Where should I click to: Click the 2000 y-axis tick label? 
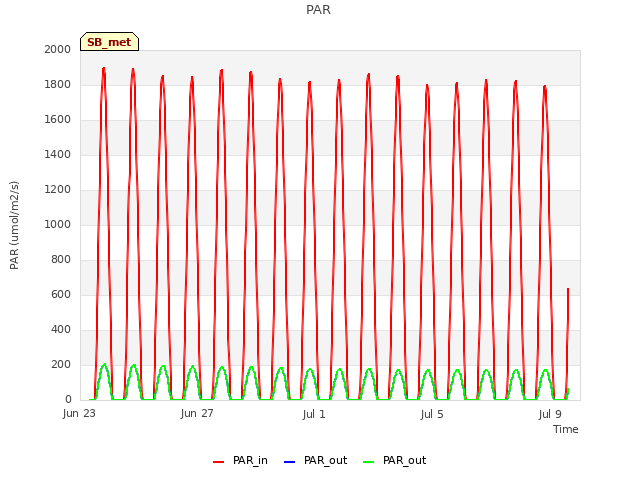(58, 49)
